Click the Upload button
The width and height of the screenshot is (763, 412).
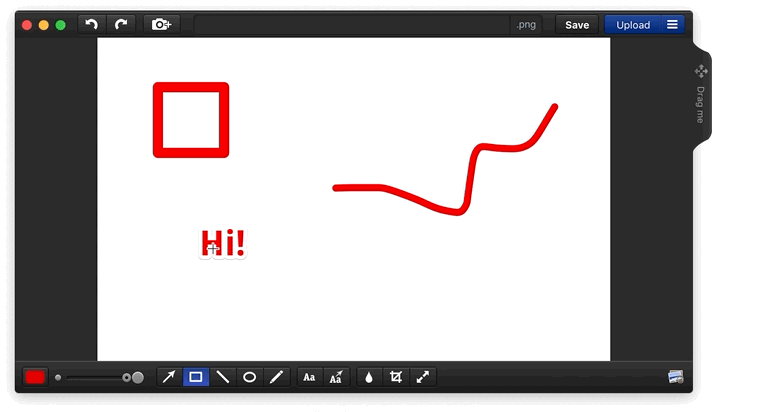click(x=632, y=25)
